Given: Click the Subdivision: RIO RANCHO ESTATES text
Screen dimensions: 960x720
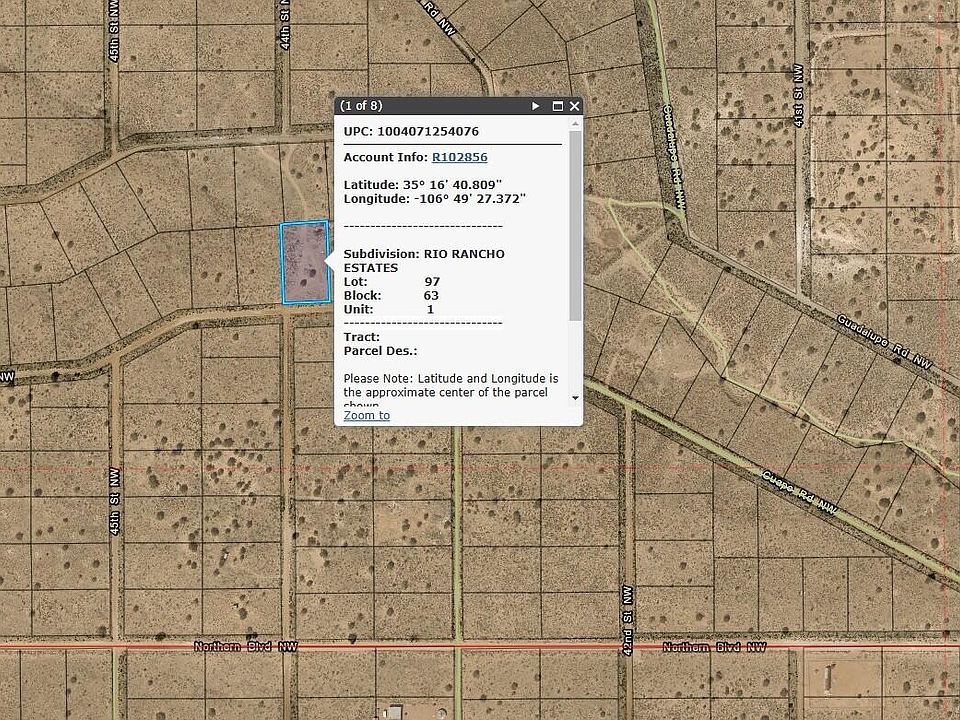Looking at the screenshot, I should pos(424,261).
